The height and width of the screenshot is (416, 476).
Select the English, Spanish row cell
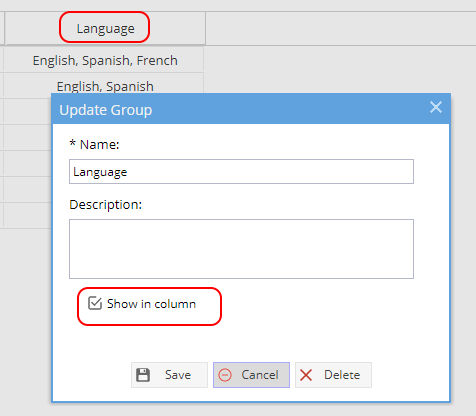pos(104,85)
